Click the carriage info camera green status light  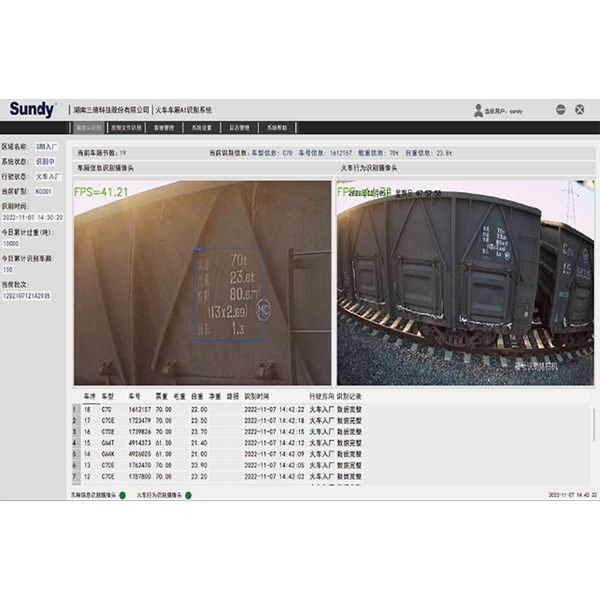(122, 495)
